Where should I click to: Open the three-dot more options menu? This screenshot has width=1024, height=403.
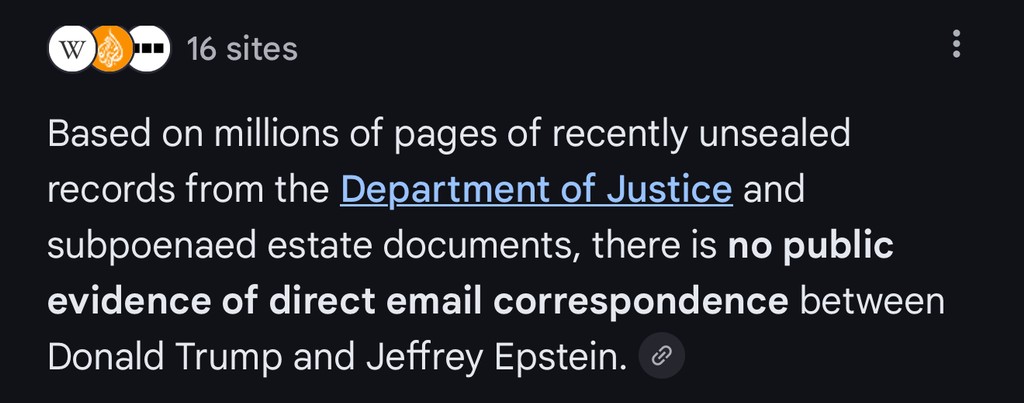957,44
